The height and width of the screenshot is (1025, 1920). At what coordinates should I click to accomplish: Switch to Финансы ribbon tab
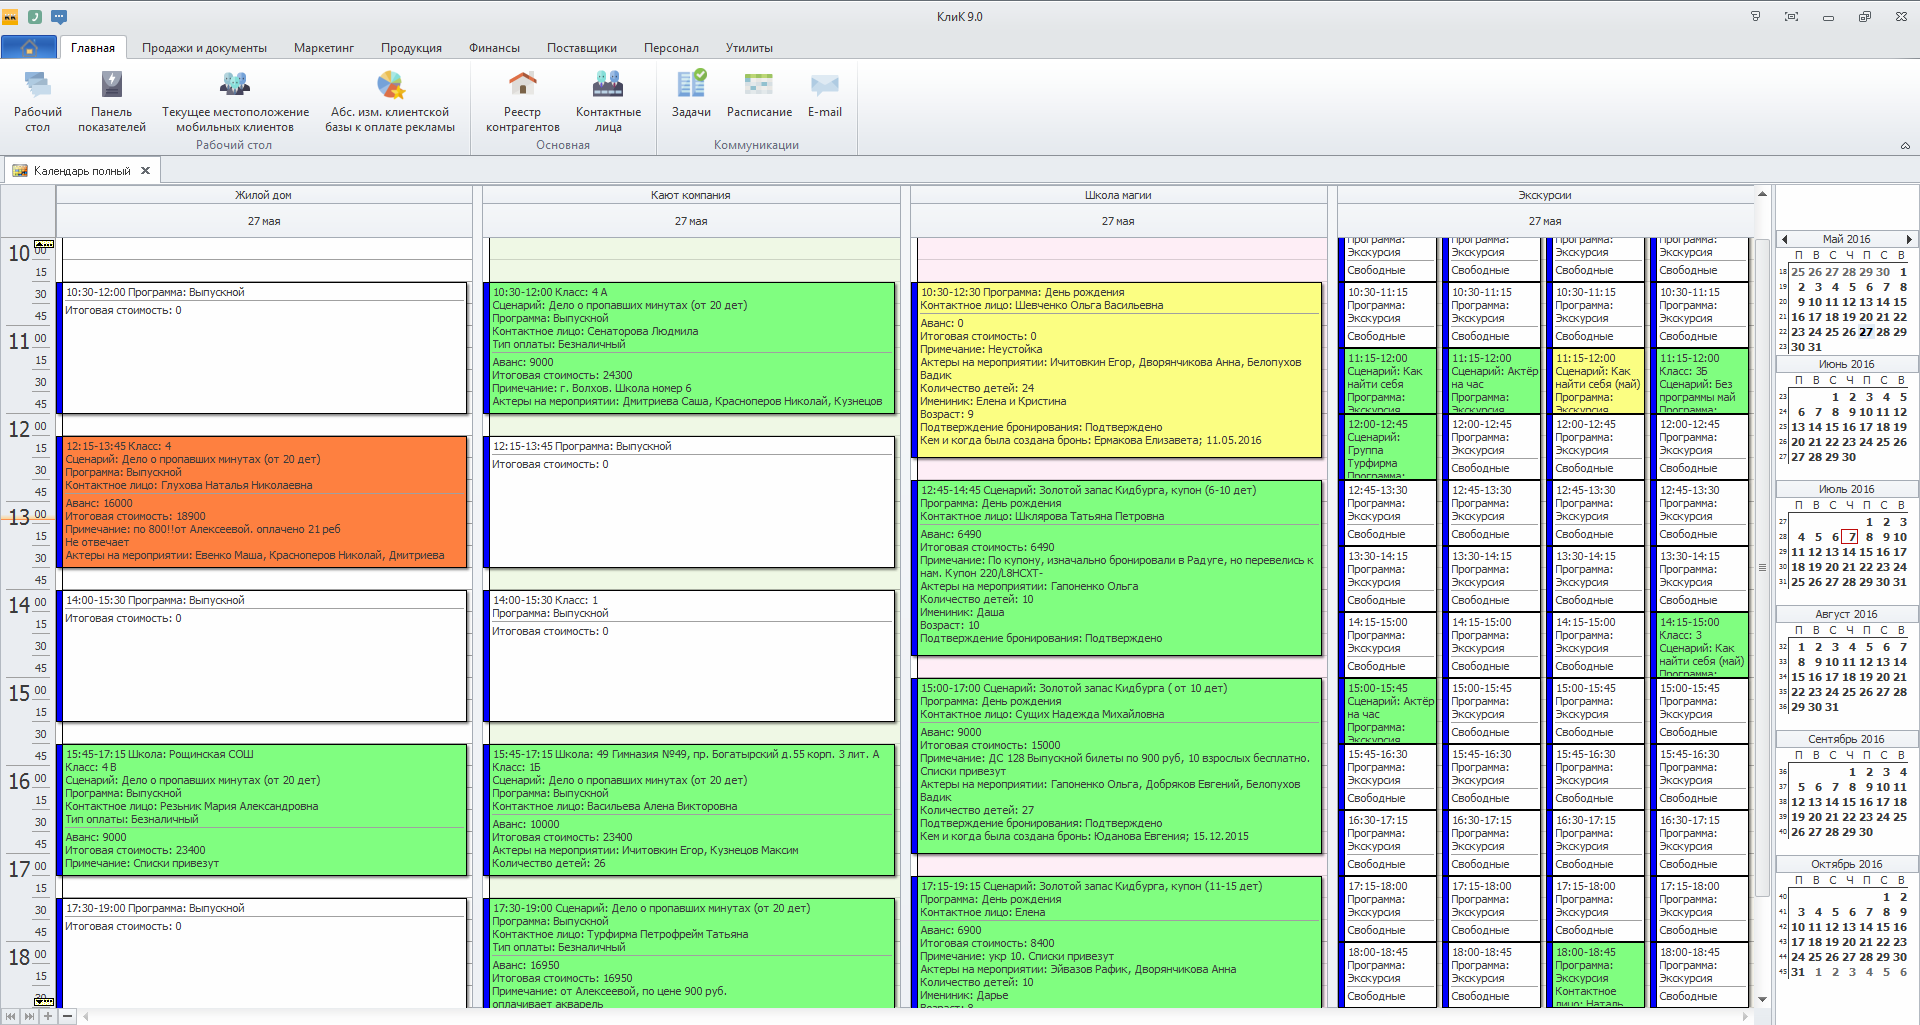(494, 48)
